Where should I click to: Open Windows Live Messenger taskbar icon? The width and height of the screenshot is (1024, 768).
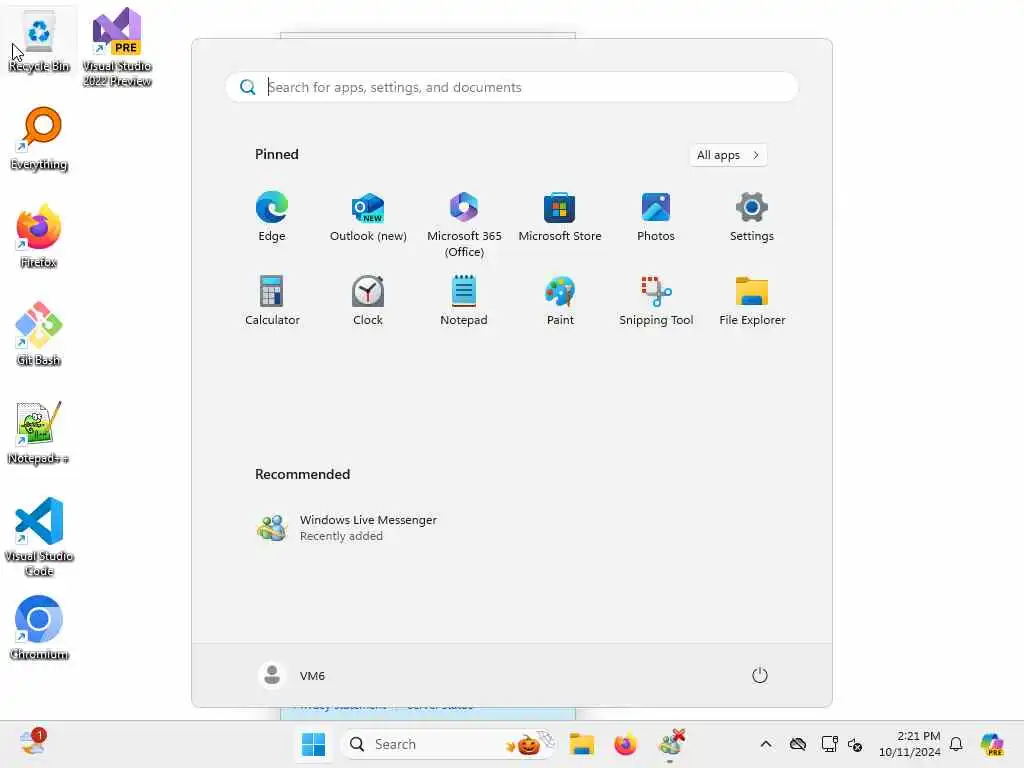pos(671,744)
